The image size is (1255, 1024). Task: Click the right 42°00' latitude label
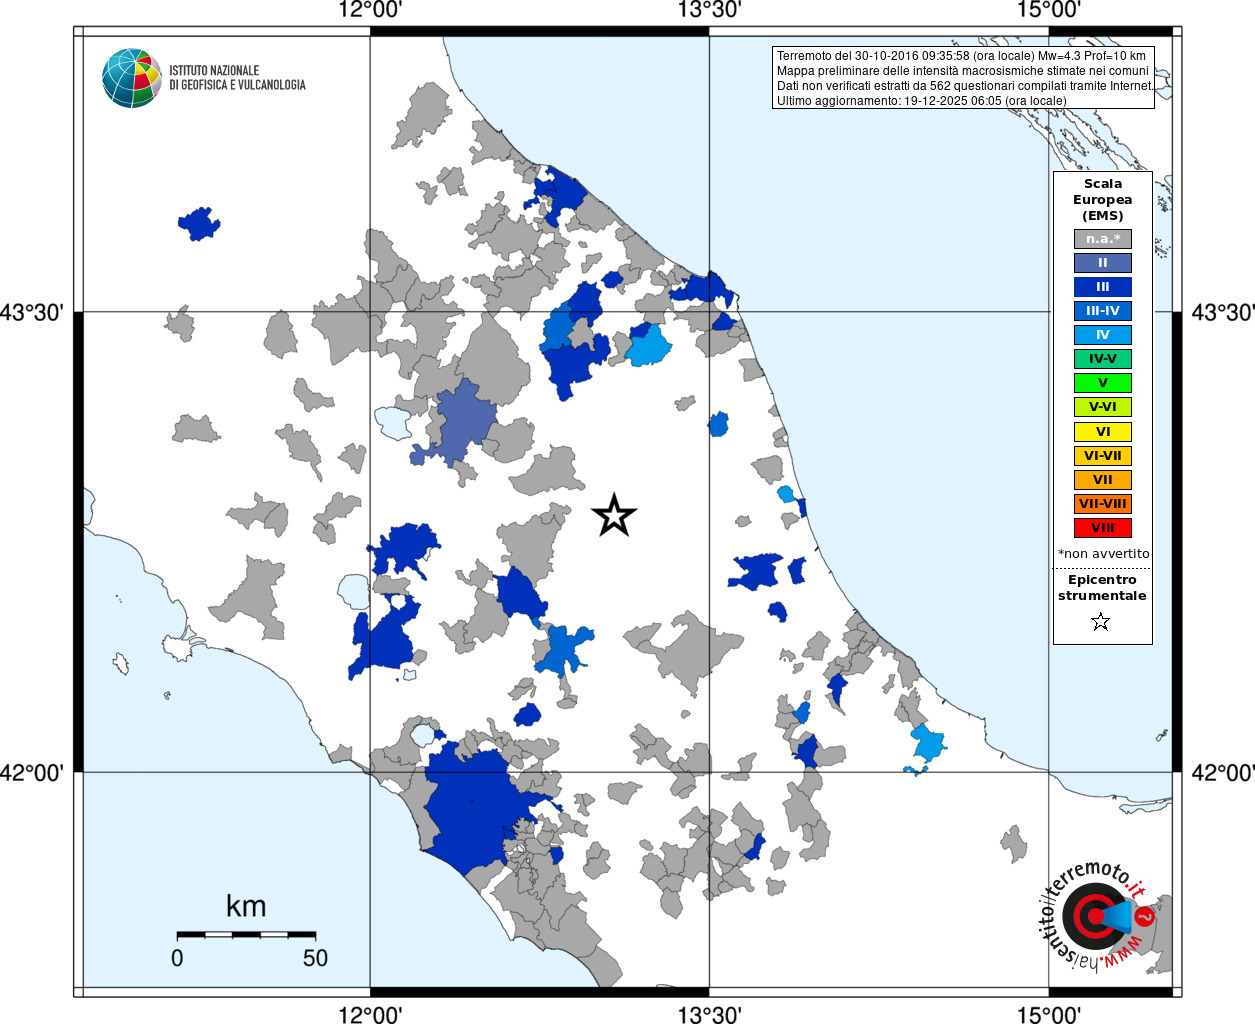[x=1222, y=773]
